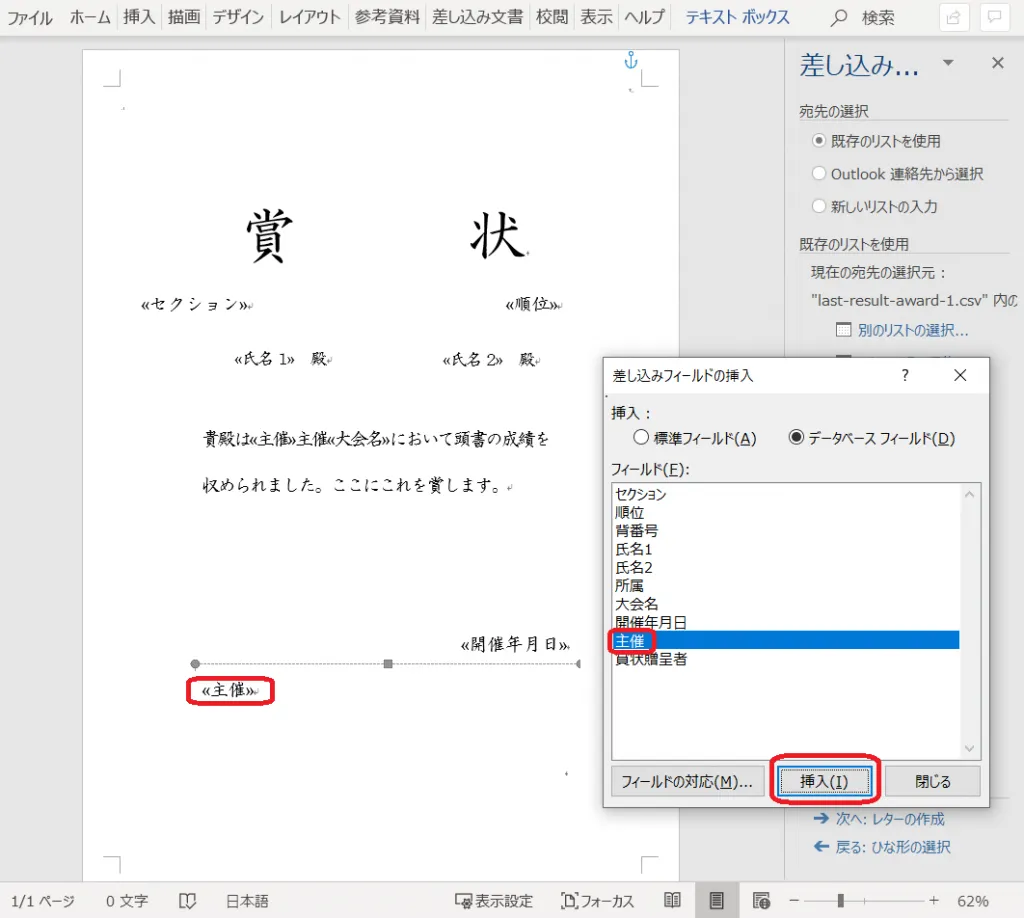The image size is (1024, 918).
Task: Select the データベース フィールド radio button
Action: 797,437
